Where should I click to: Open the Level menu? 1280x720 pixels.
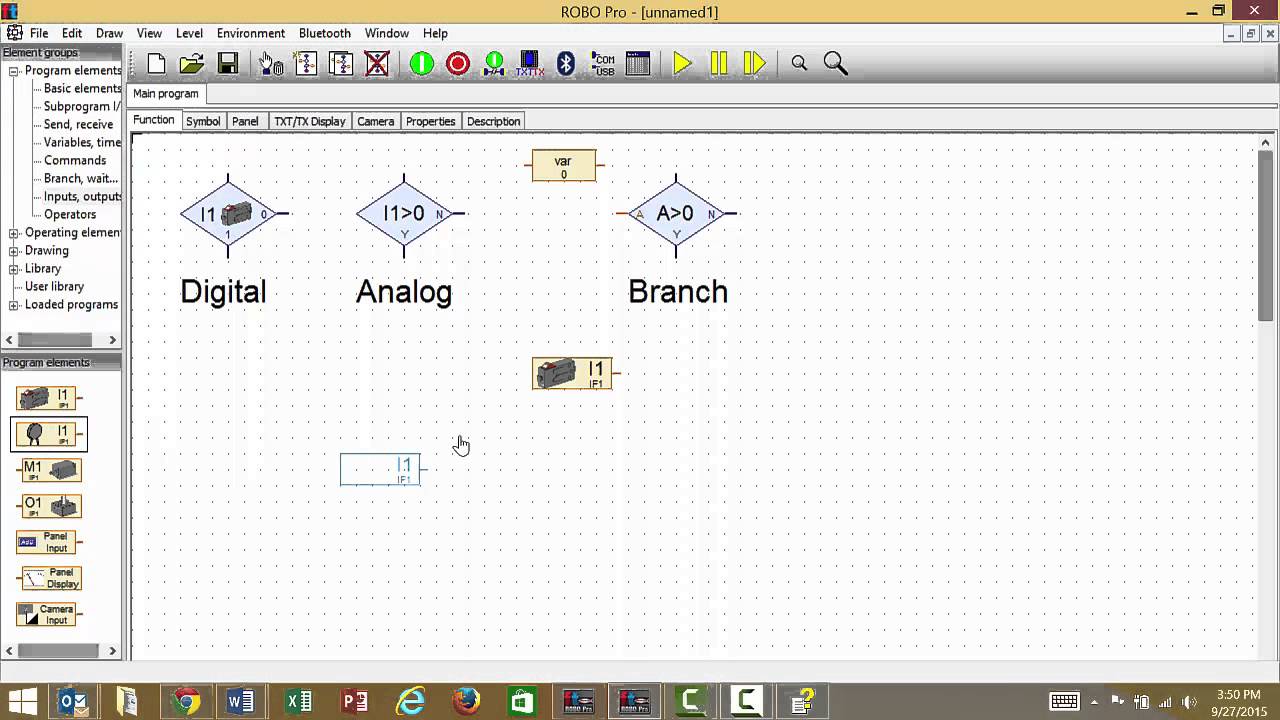click(x=189, y=33)
